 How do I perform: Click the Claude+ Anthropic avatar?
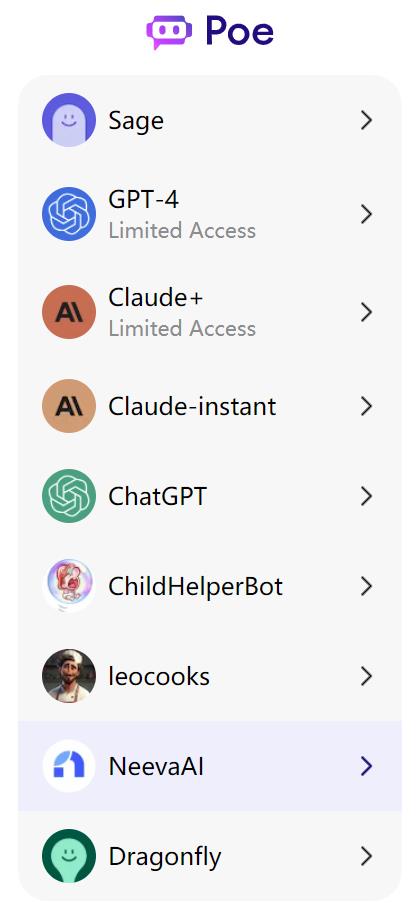pyautogui.click(x=69, y=312)
